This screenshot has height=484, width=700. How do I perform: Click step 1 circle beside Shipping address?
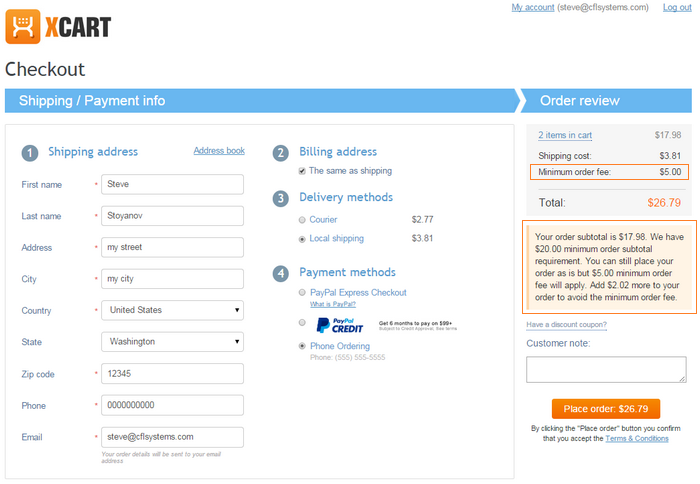click(30, 153)
